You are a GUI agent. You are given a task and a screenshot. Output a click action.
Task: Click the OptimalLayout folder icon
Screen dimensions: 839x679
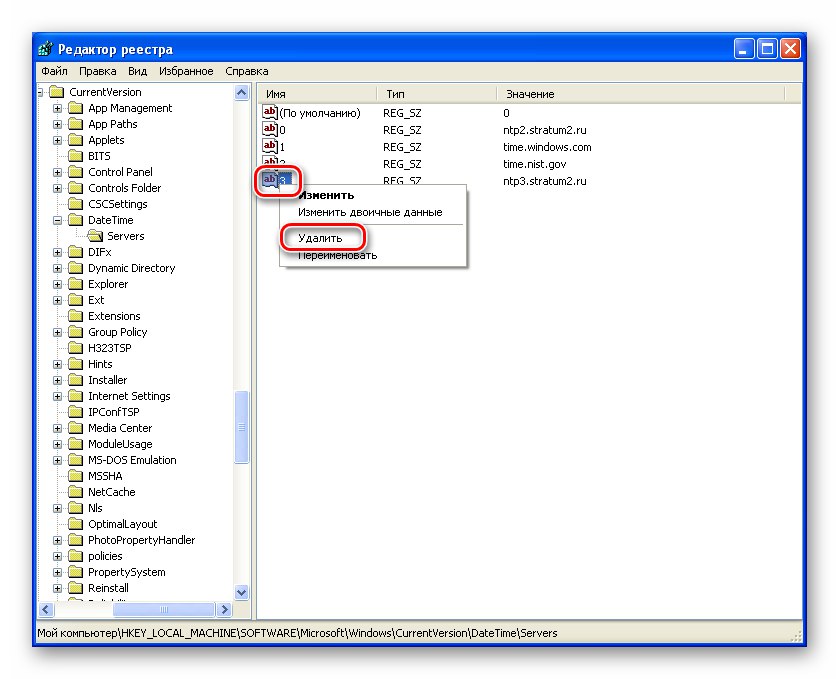pyautogui.click(x=75, y=524)
